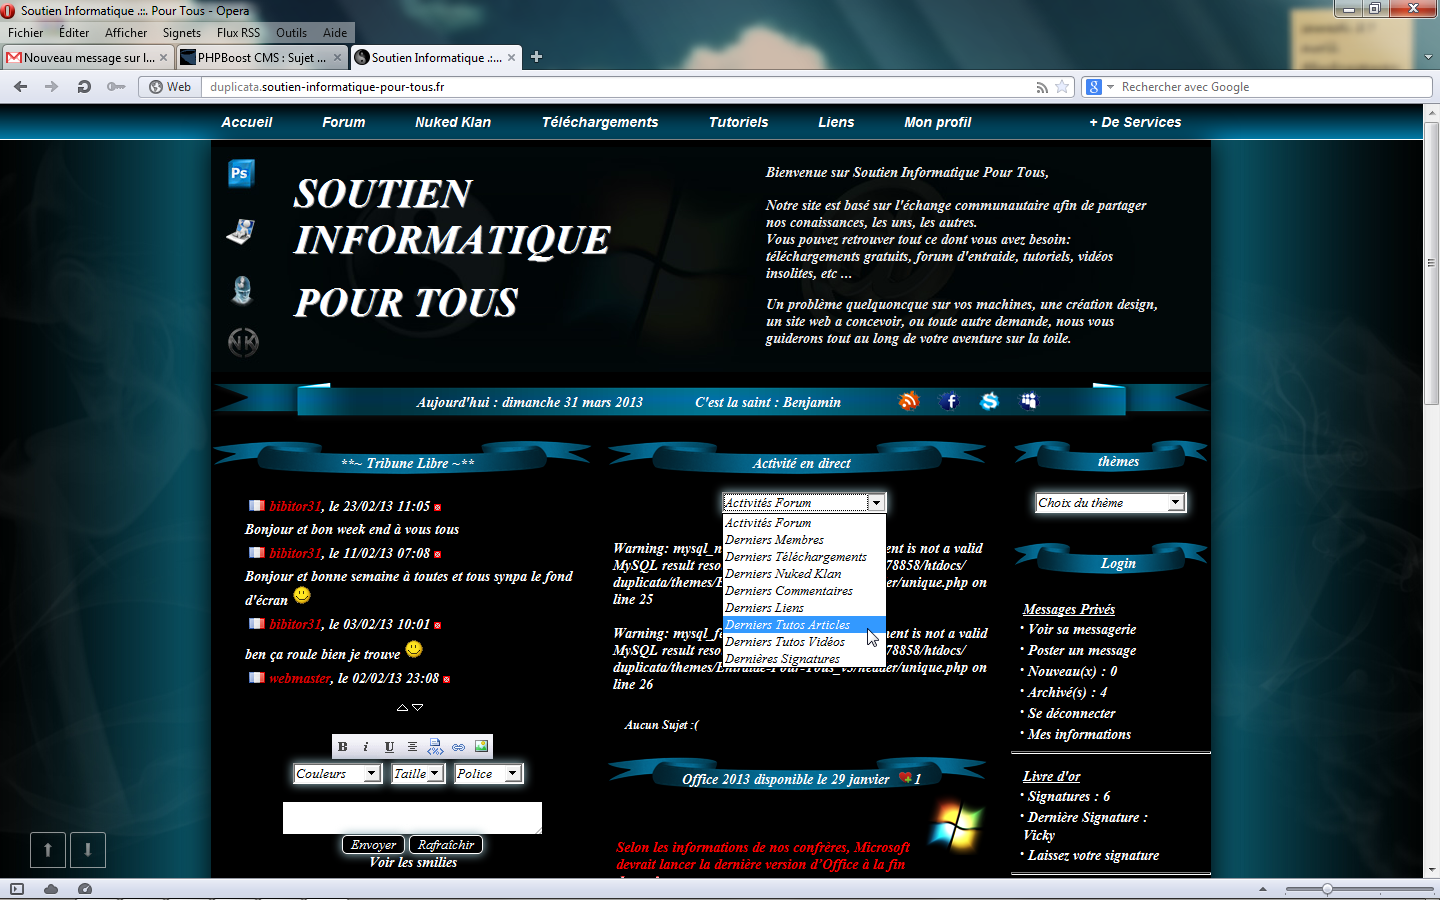Insert an image using the picture icon
This screenshot has height=900, width=1440.
click(x=481, y=747)
